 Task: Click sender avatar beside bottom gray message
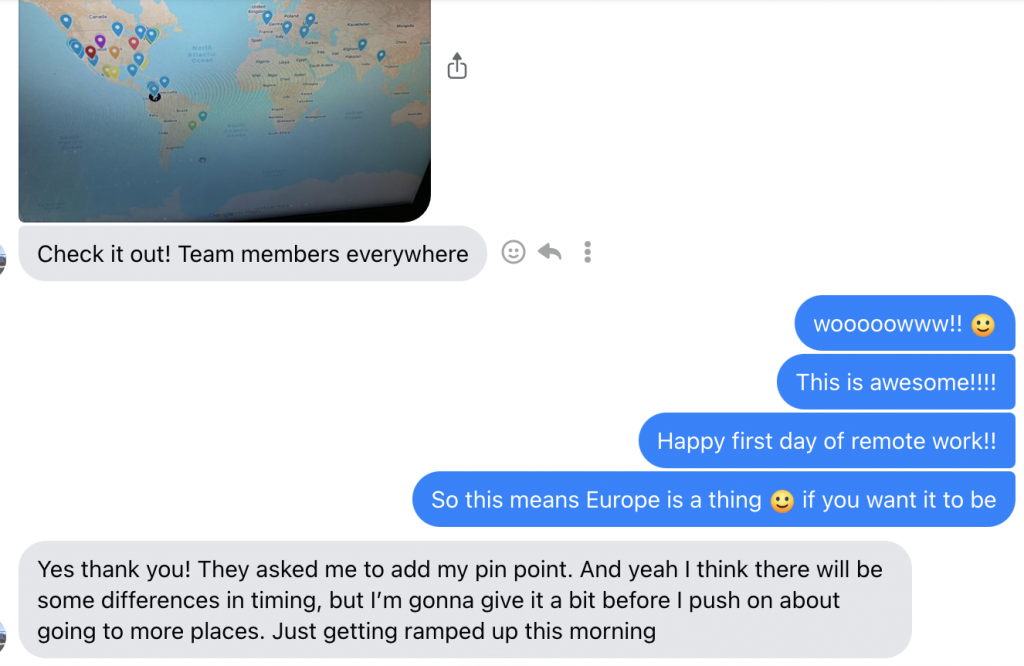click(2, 637)
